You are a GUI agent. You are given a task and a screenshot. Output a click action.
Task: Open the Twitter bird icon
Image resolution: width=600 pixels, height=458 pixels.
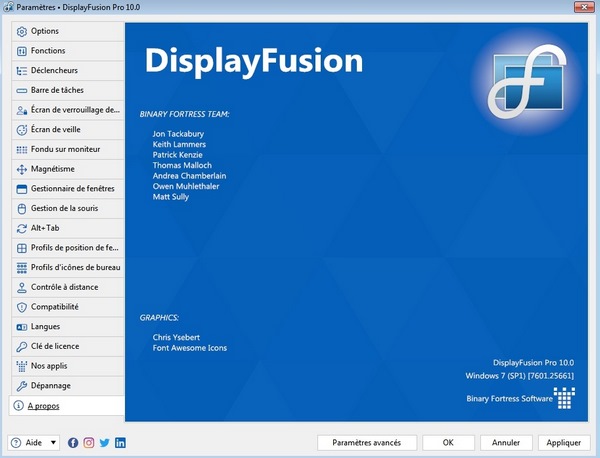[x=104, y=443]
